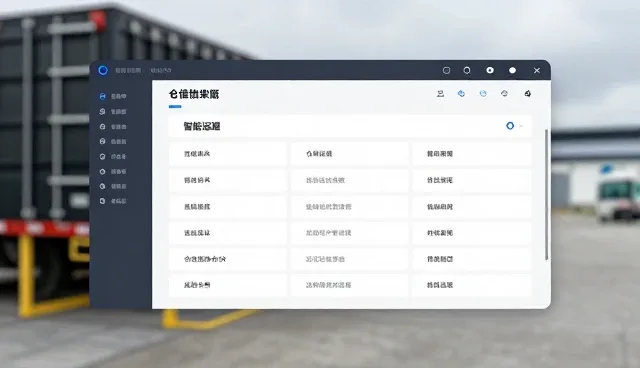640x368 pixels.
Task: Click the greyed text in the middle column's last card
Action: click(329, 285)
